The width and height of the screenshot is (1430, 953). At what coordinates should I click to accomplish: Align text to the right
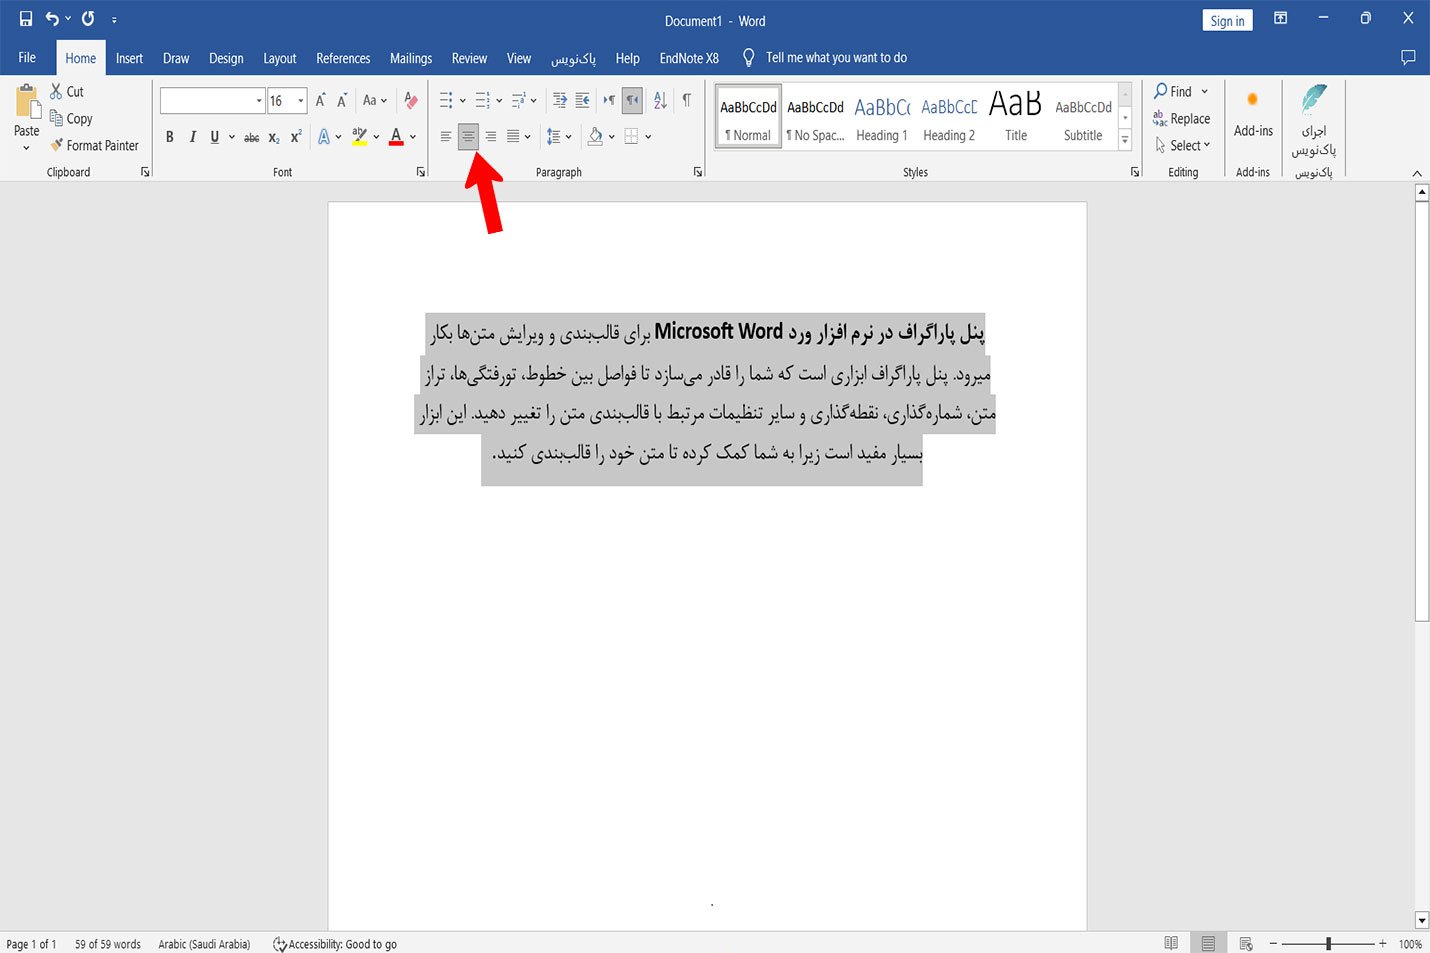coord(490,137)
